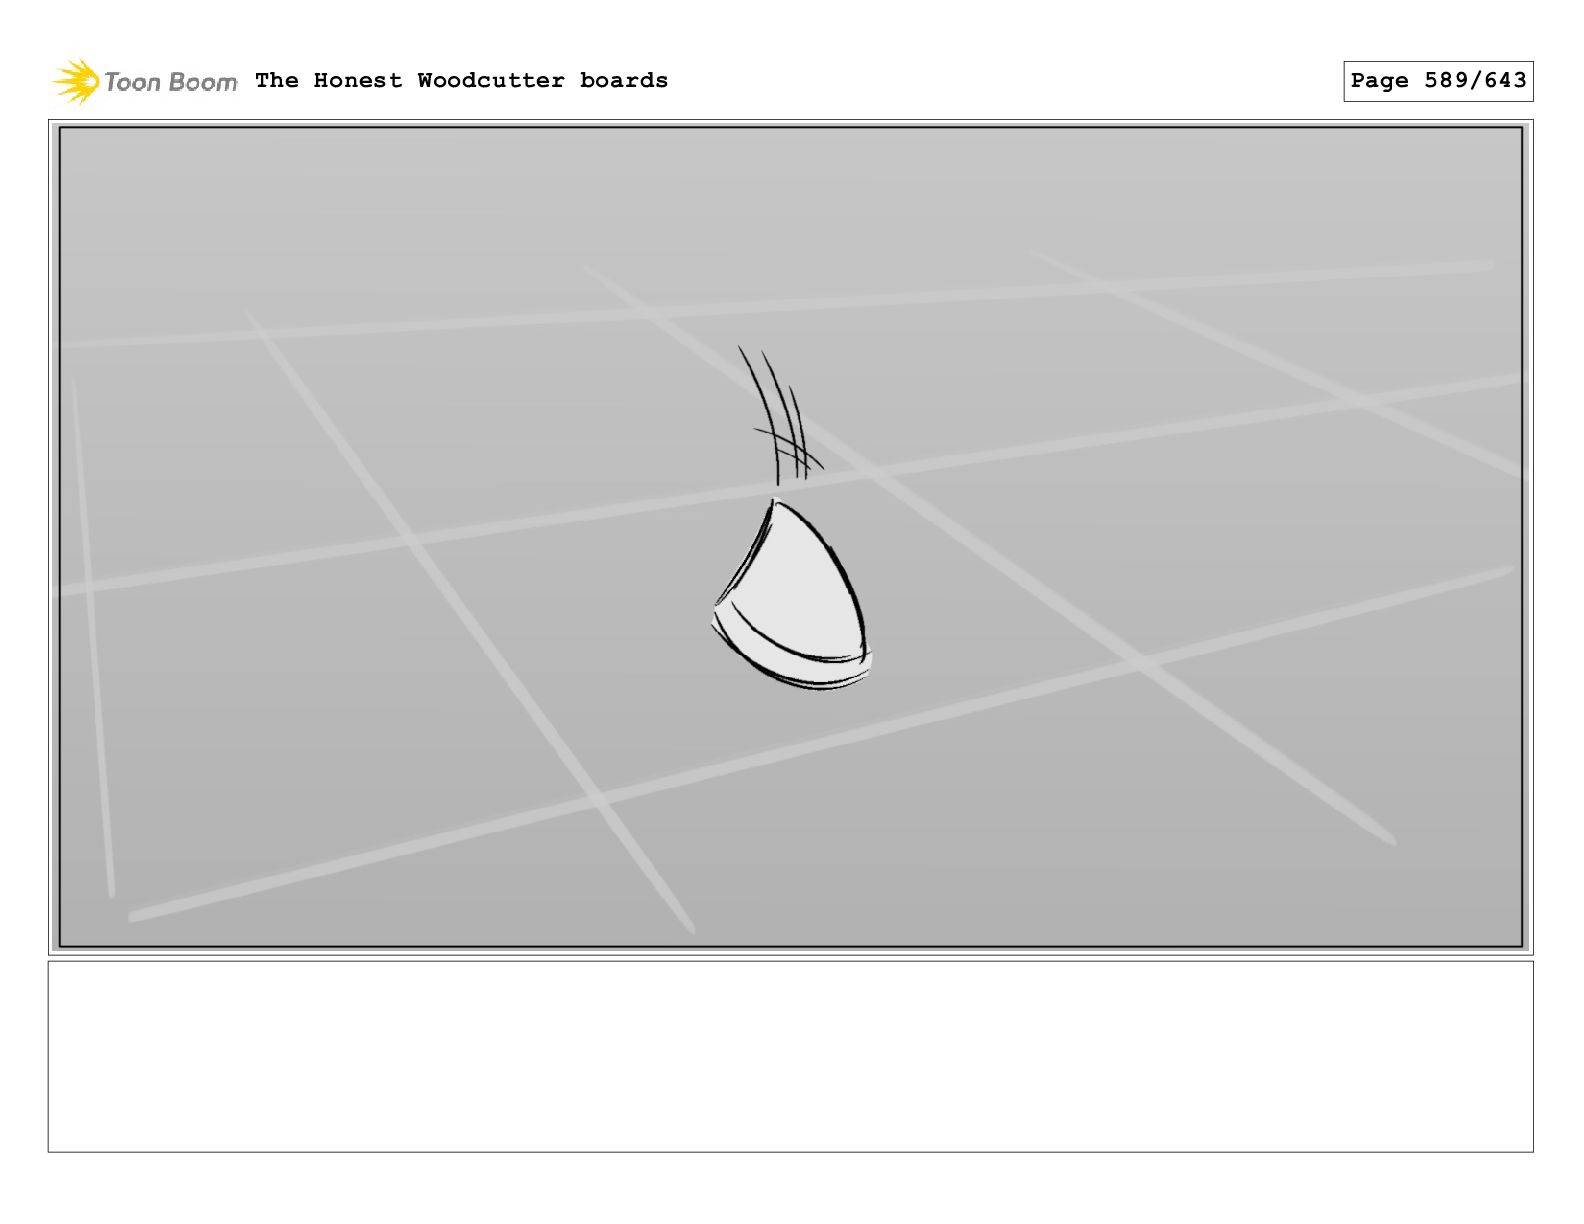Select 'The Honest Woodcutter boards' title
The image size is (1584, 1224).
point(461,80)
